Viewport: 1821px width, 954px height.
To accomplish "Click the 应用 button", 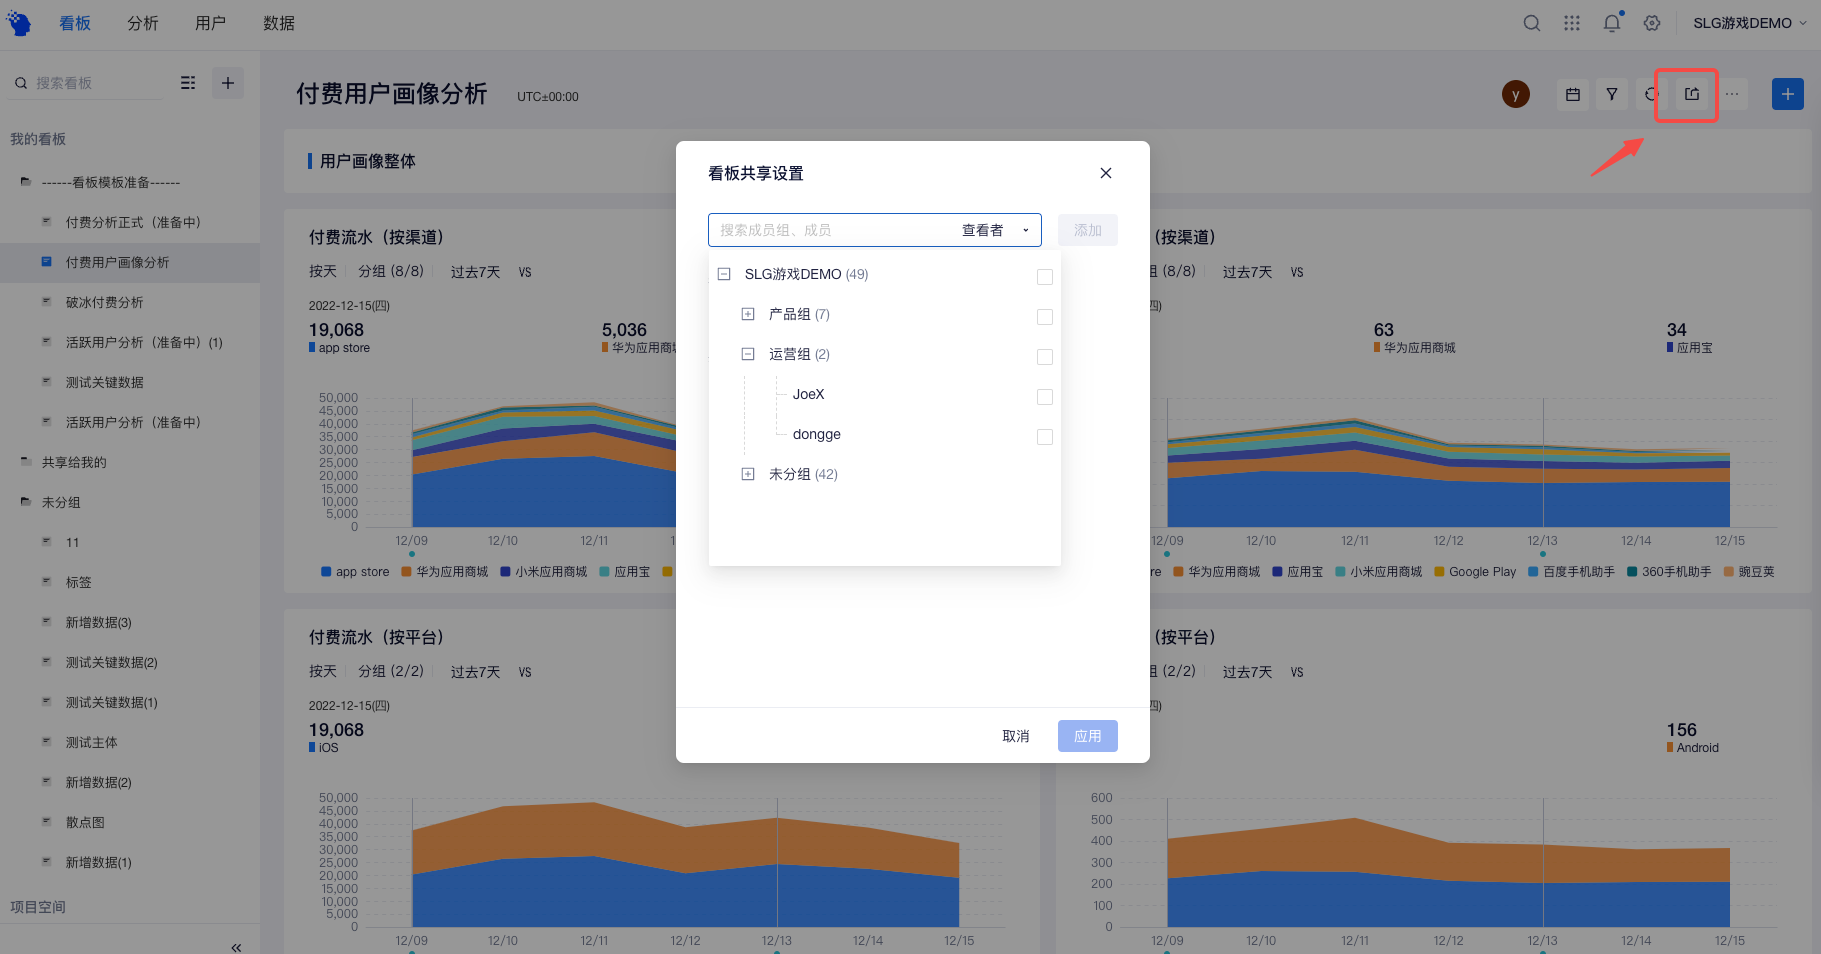I will coord(1088,736).
